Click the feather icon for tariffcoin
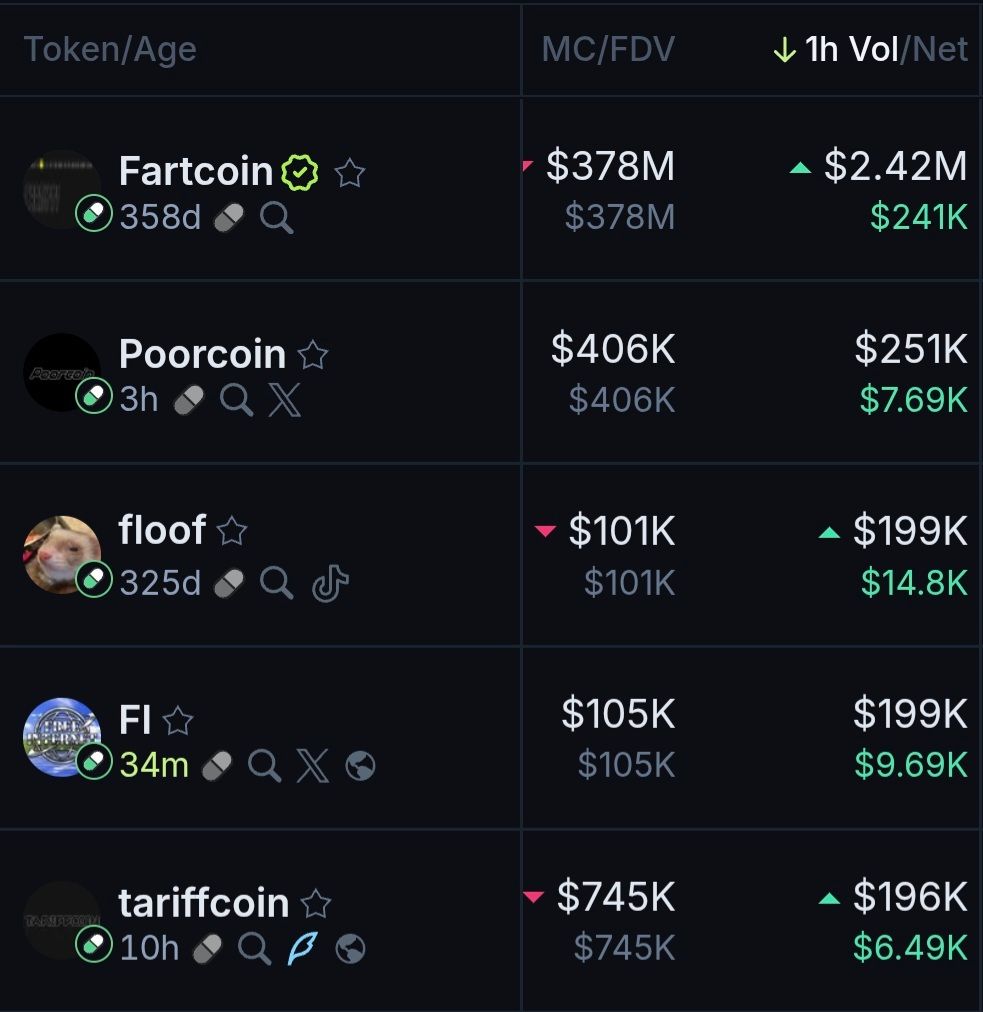This screenshot has height=1012, width=983. tap(302, 948)
